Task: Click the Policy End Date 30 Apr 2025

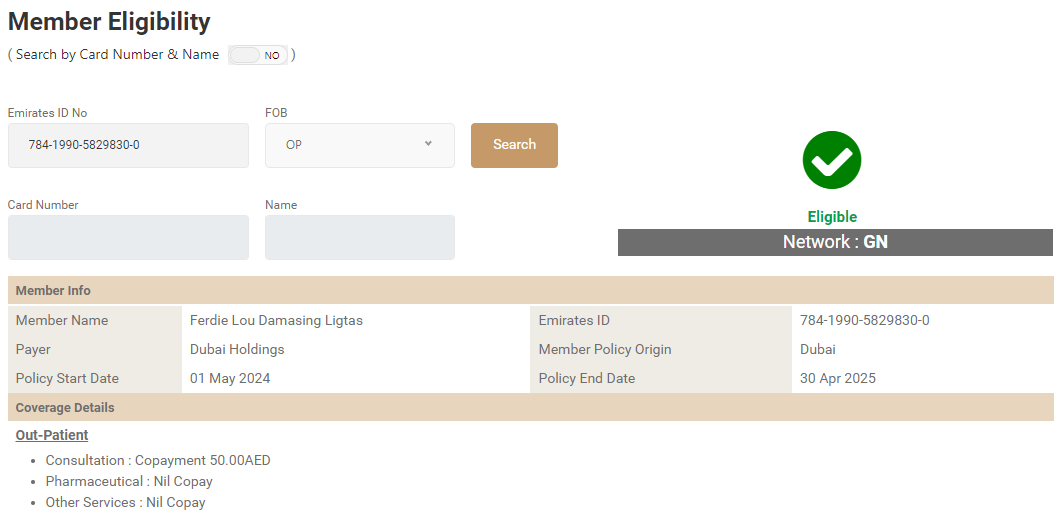Action: tap(838, 378)
